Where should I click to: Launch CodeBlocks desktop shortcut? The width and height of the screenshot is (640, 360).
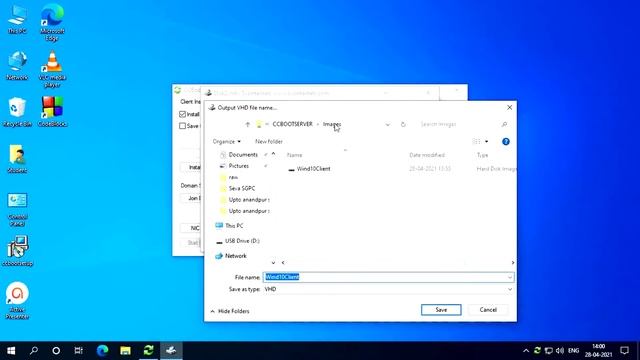[52, 112]
